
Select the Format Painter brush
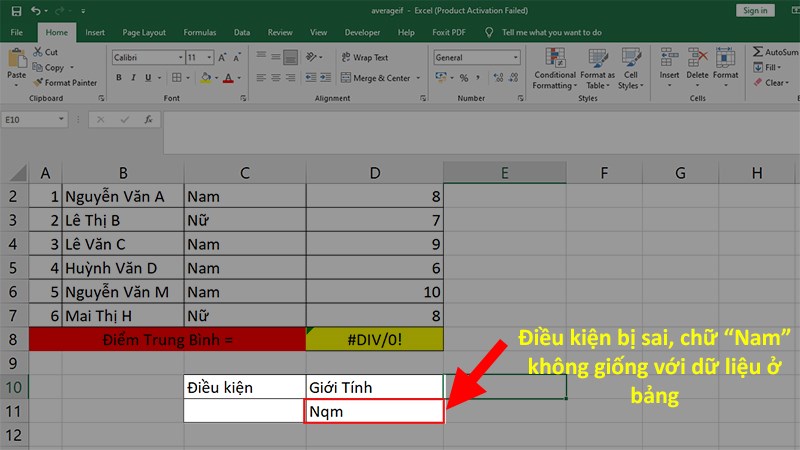38,82
